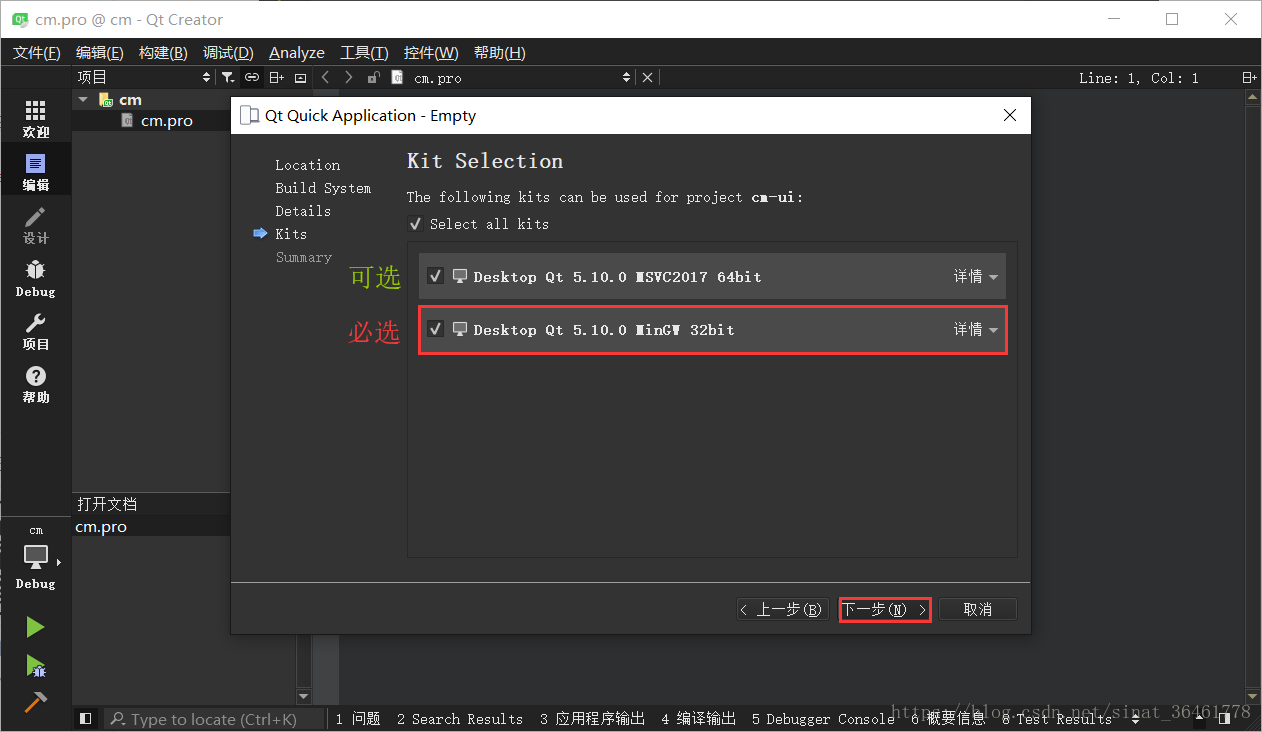This screenshot has height=732, width=1262.
Task: Expand 详情 for MinGW 32bit kit
Action: 975,329
